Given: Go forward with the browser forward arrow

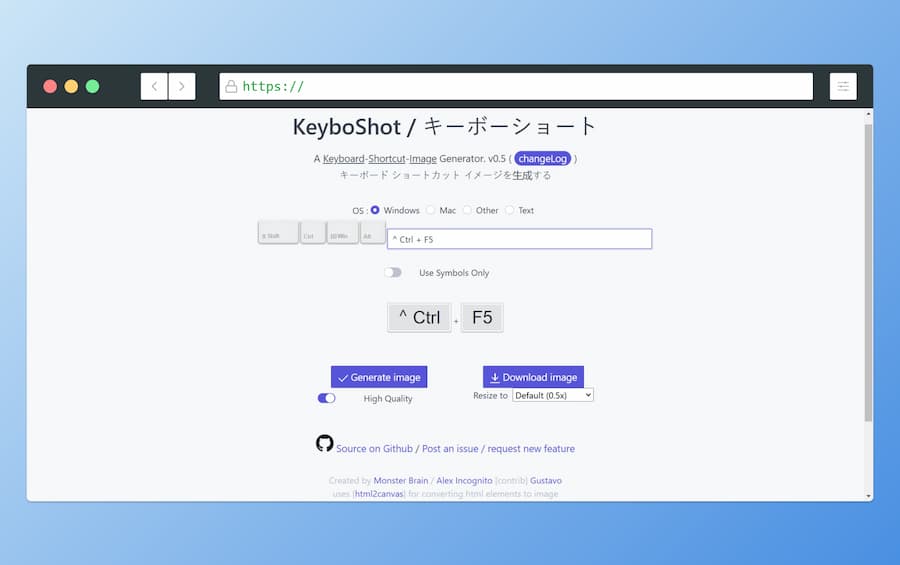Looking at the screenshot, I should tap(182, 86).
